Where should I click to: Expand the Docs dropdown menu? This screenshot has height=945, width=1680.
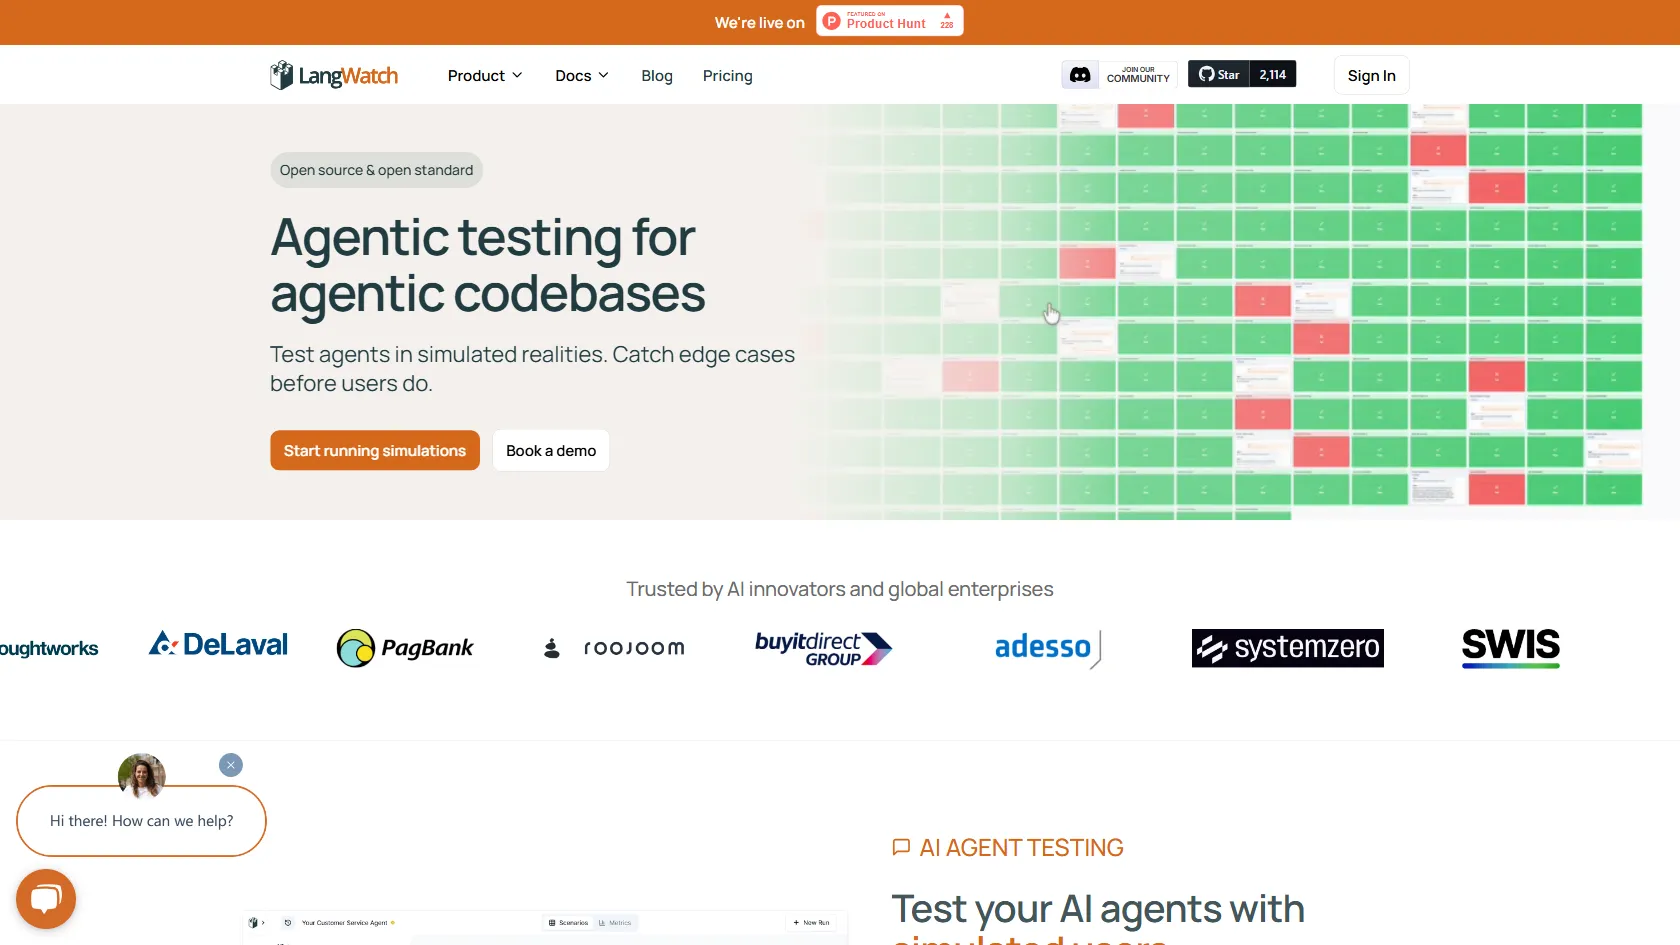(582, 76)
